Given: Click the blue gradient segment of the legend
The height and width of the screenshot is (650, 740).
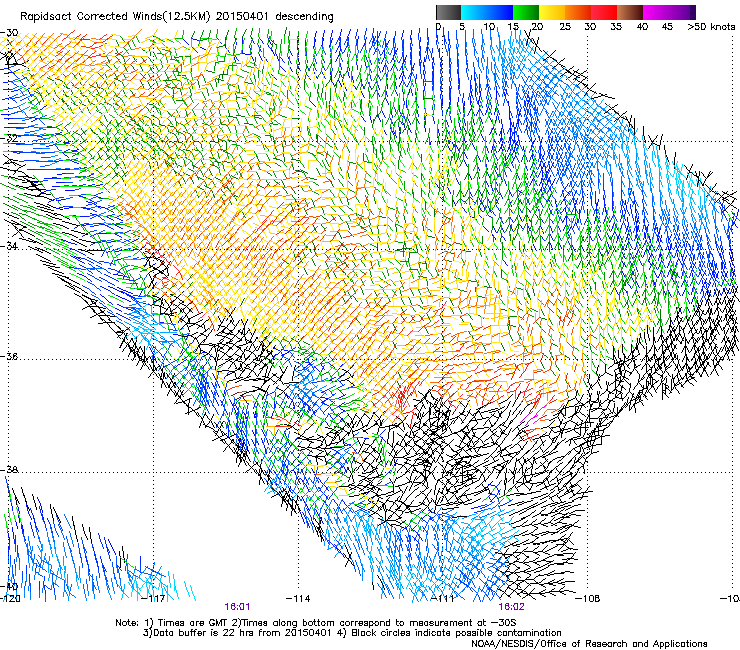Looking at the screenshot, I should pos(487,12).
